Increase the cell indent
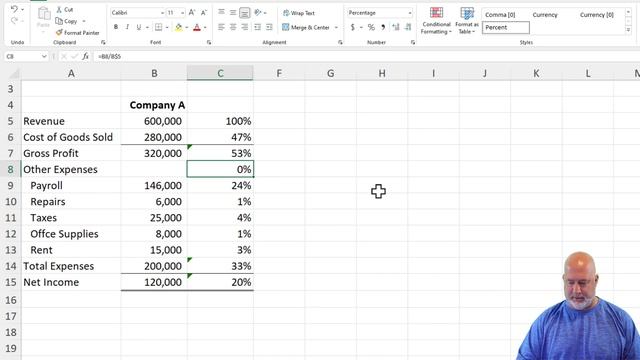 [269, 27]
